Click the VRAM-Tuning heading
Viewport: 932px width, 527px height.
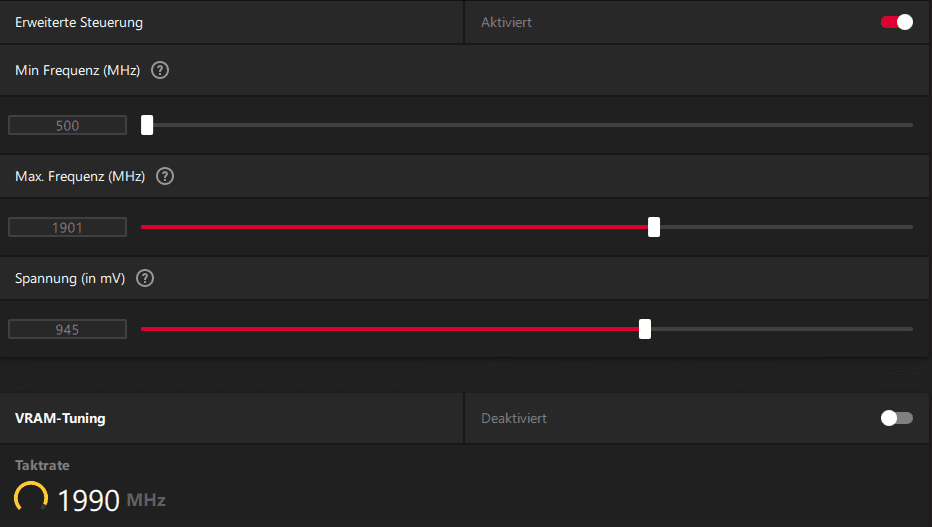click(x=60, y=418)
